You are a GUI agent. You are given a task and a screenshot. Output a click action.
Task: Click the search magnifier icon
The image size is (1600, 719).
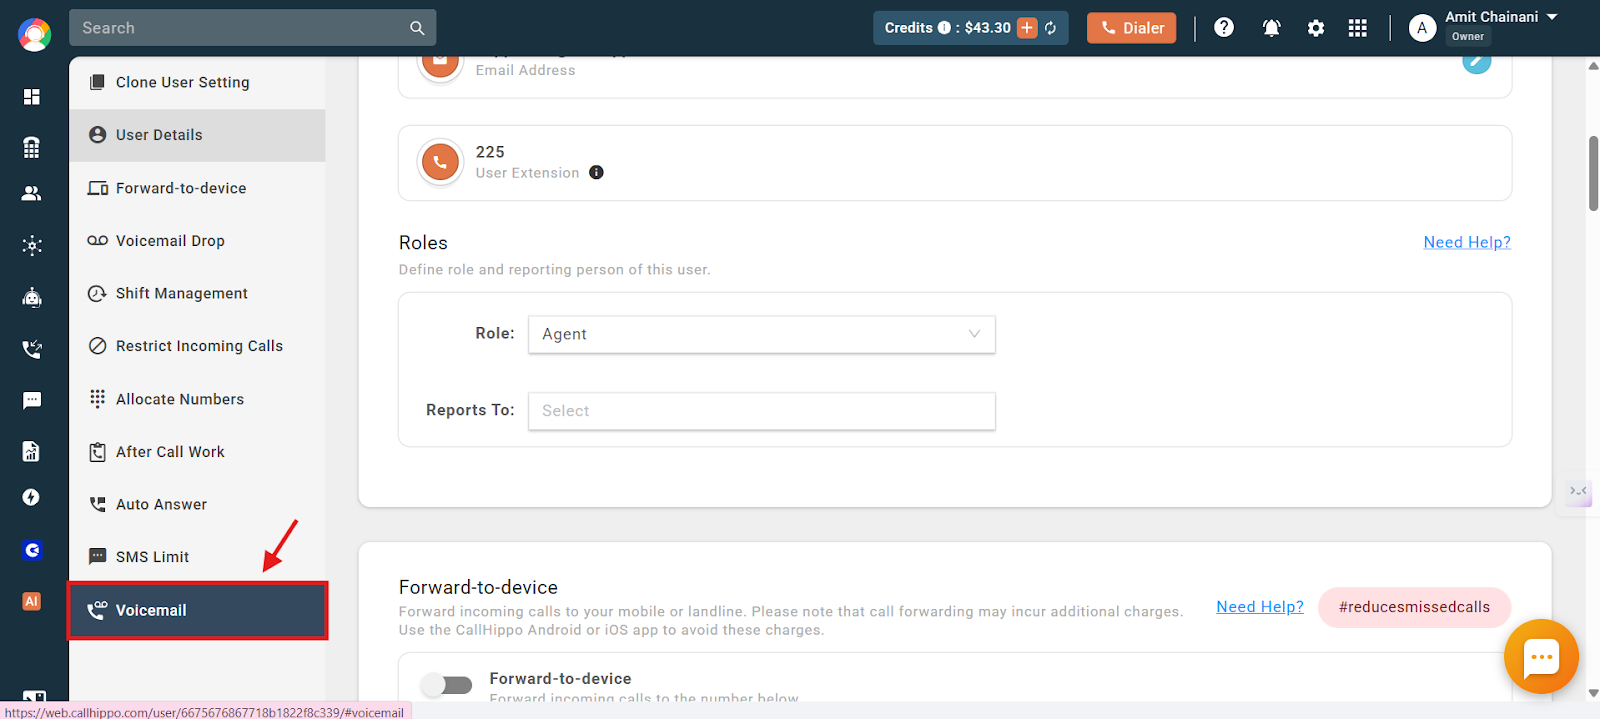pos(417,28)
